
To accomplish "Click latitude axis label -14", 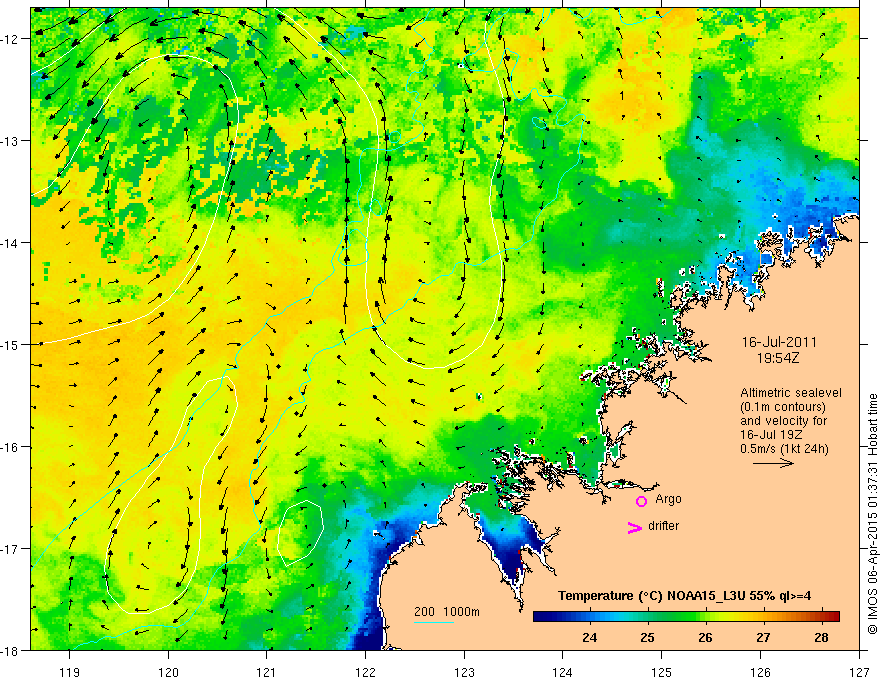I will pyautogui.click(x=11, y=243).
